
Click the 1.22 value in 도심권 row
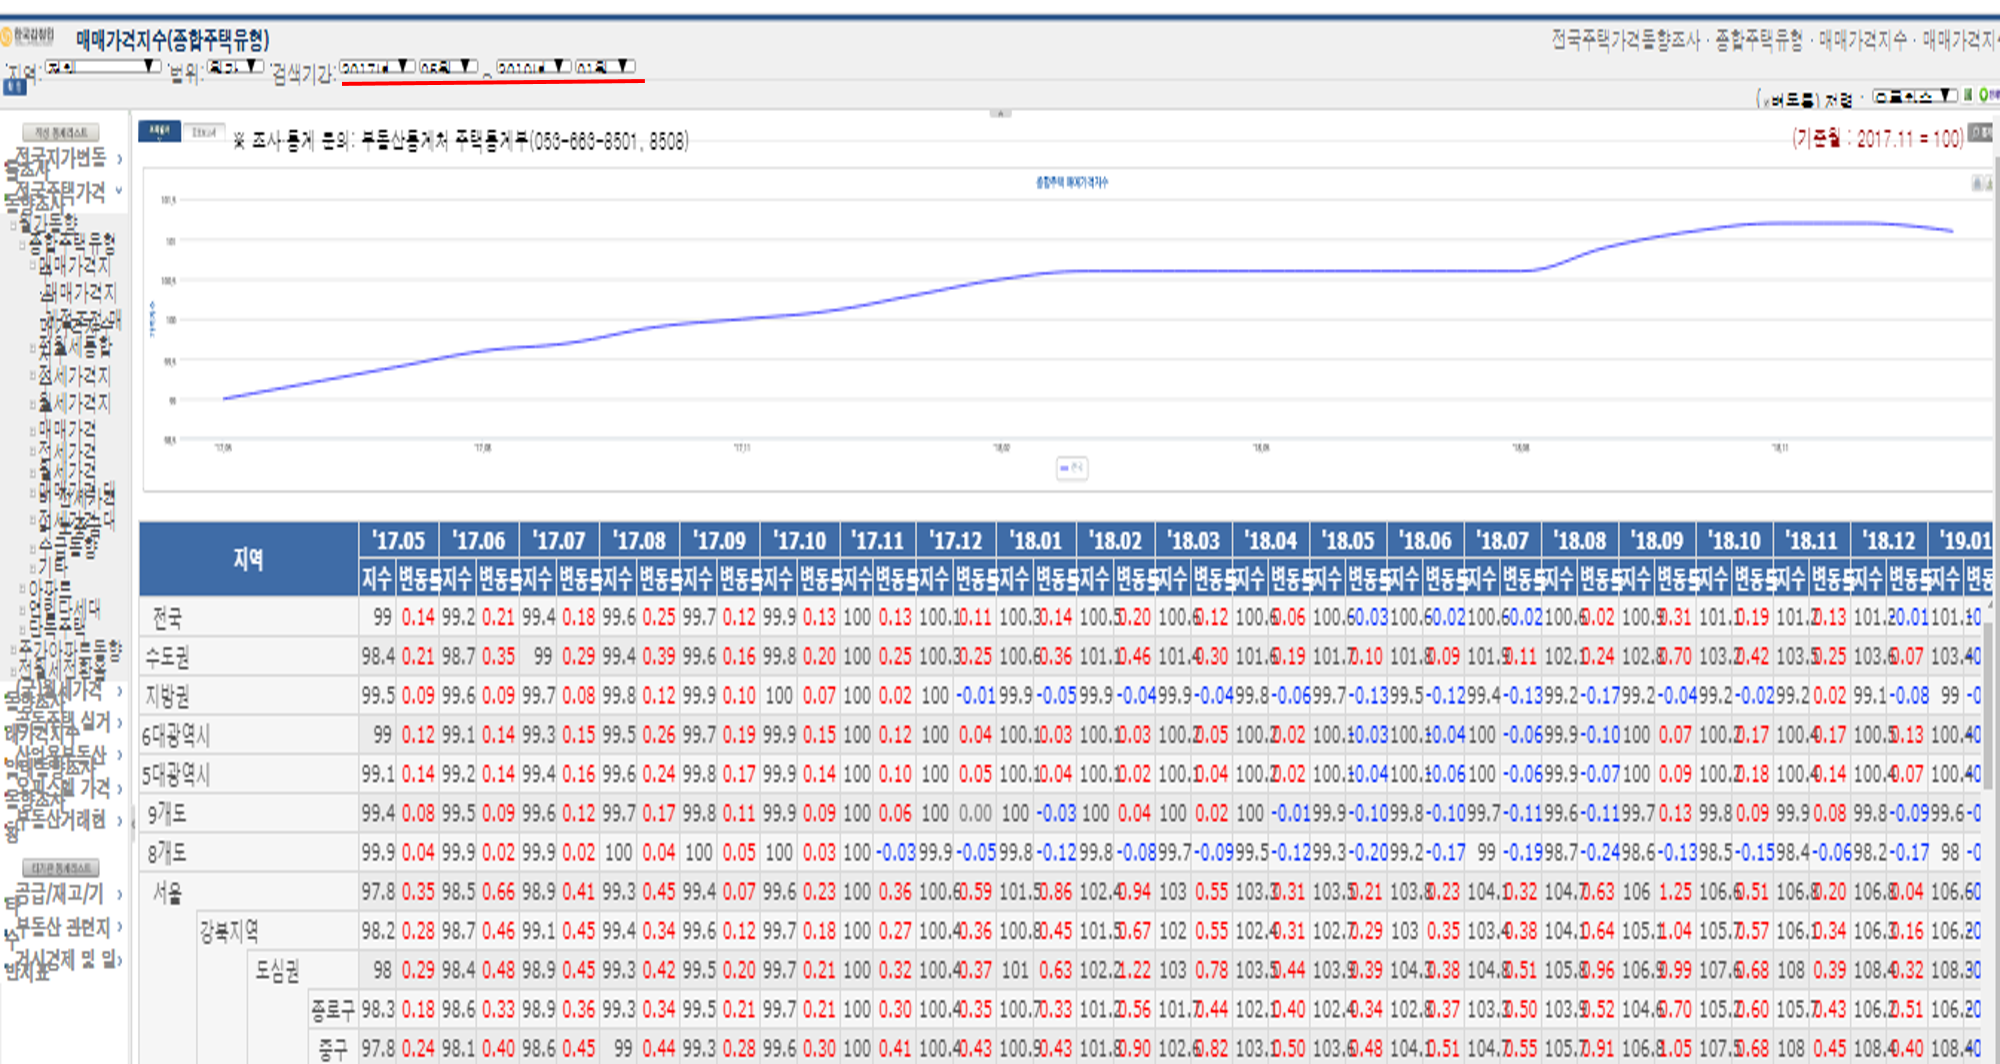[x=1133, y=970]
